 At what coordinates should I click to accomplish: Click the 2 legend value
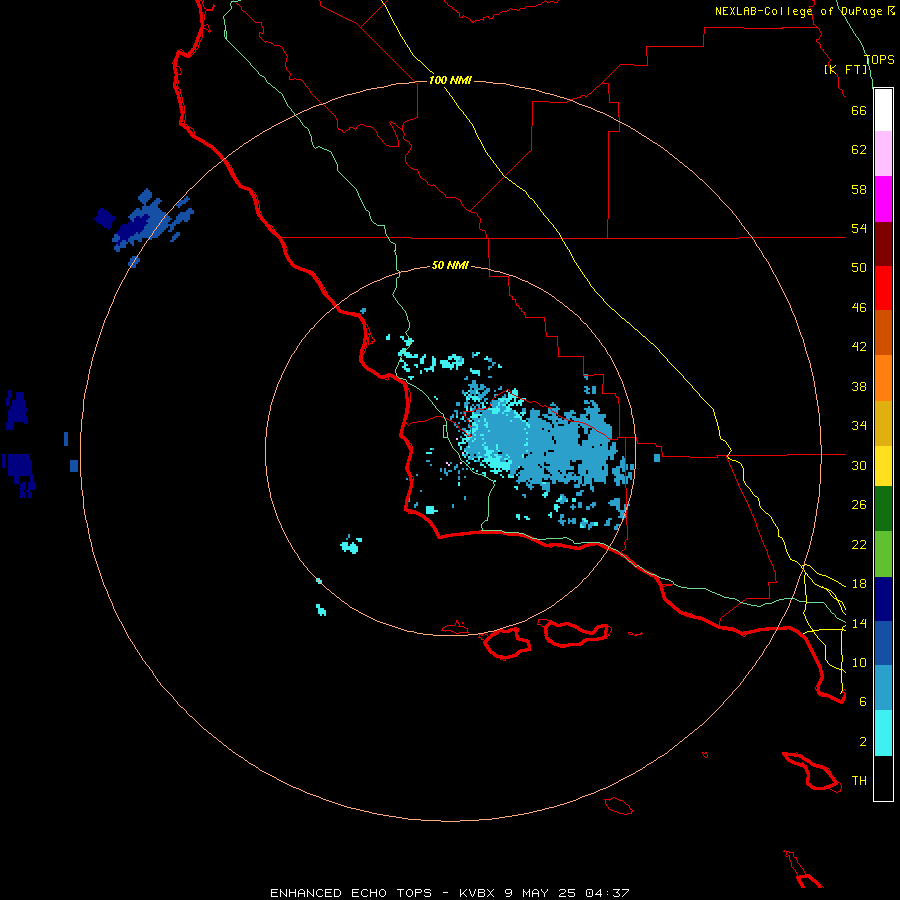tap(863, 742)
